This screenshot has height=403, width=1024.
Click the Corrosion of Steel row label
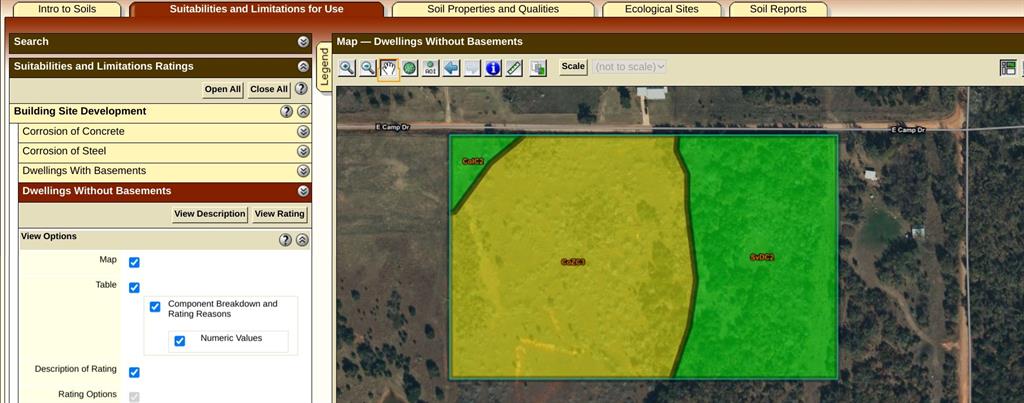[64, 151]
